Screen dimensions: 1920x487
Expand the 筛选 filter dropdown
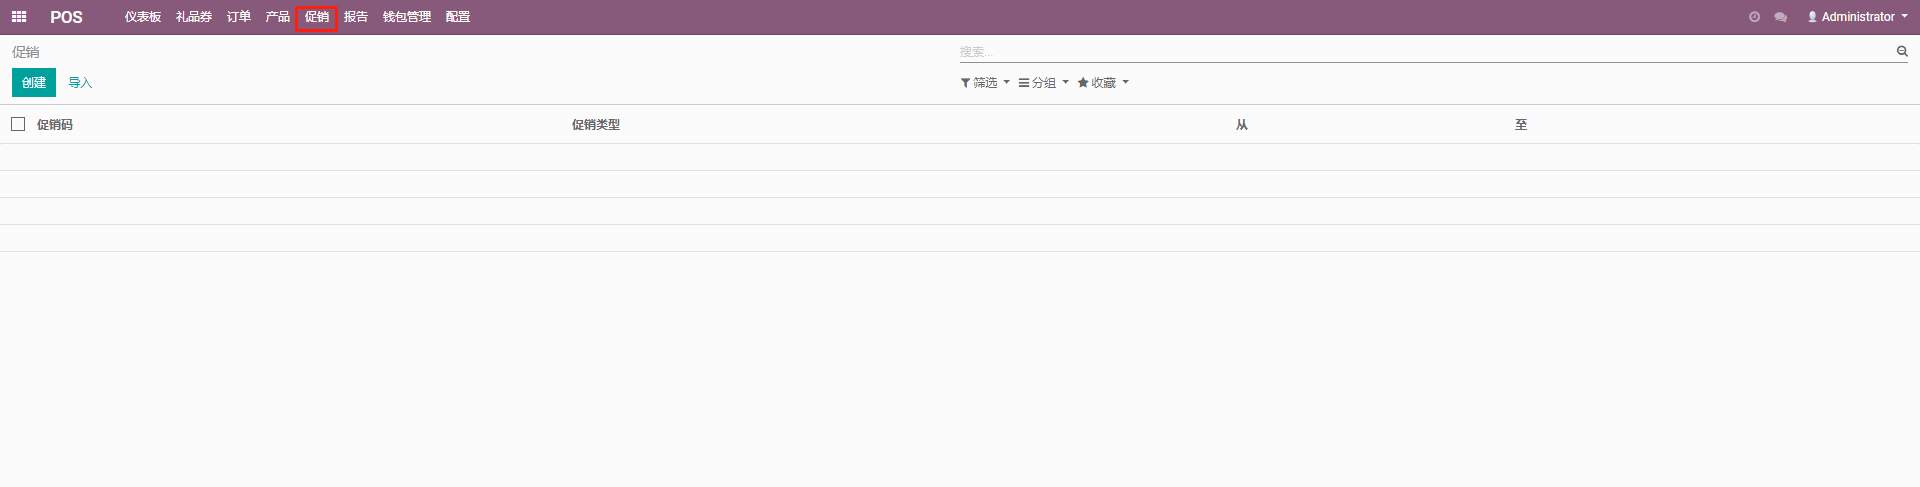(985, 83)
